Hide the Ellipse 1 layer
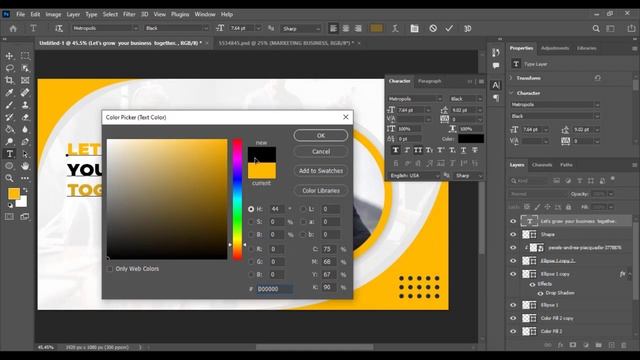The width and height of the screenshot is (640, 360). coord(513,305)
